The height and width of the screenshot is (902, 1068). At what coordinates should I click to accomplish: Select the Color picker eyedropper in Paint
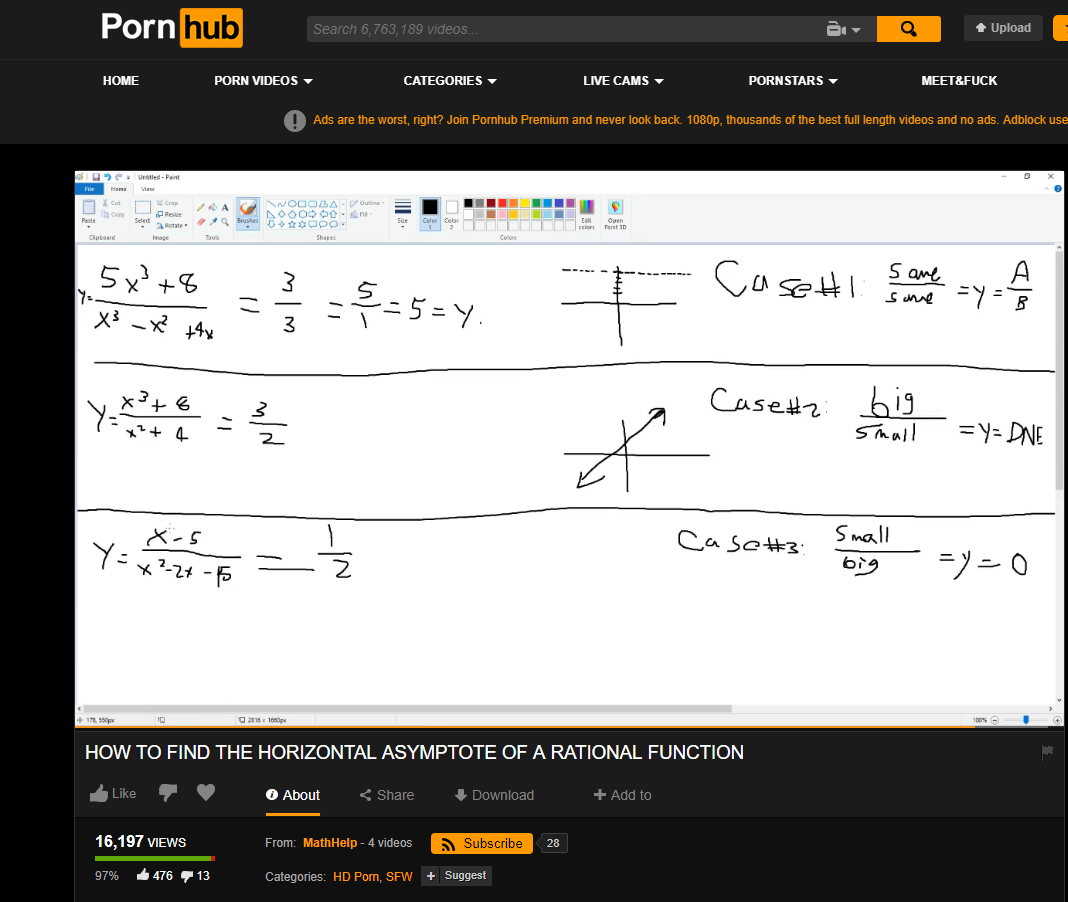(213, 222)
